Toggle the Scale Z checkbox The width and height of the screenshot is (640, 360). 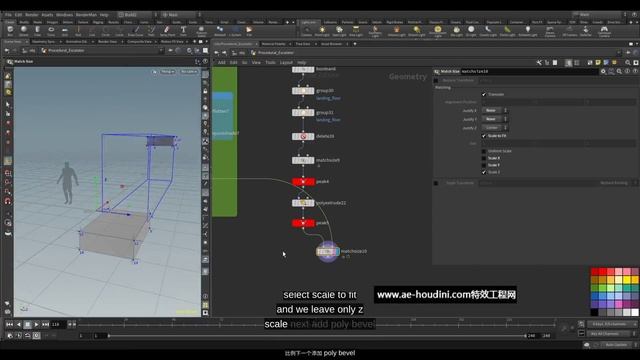(484, 172)
